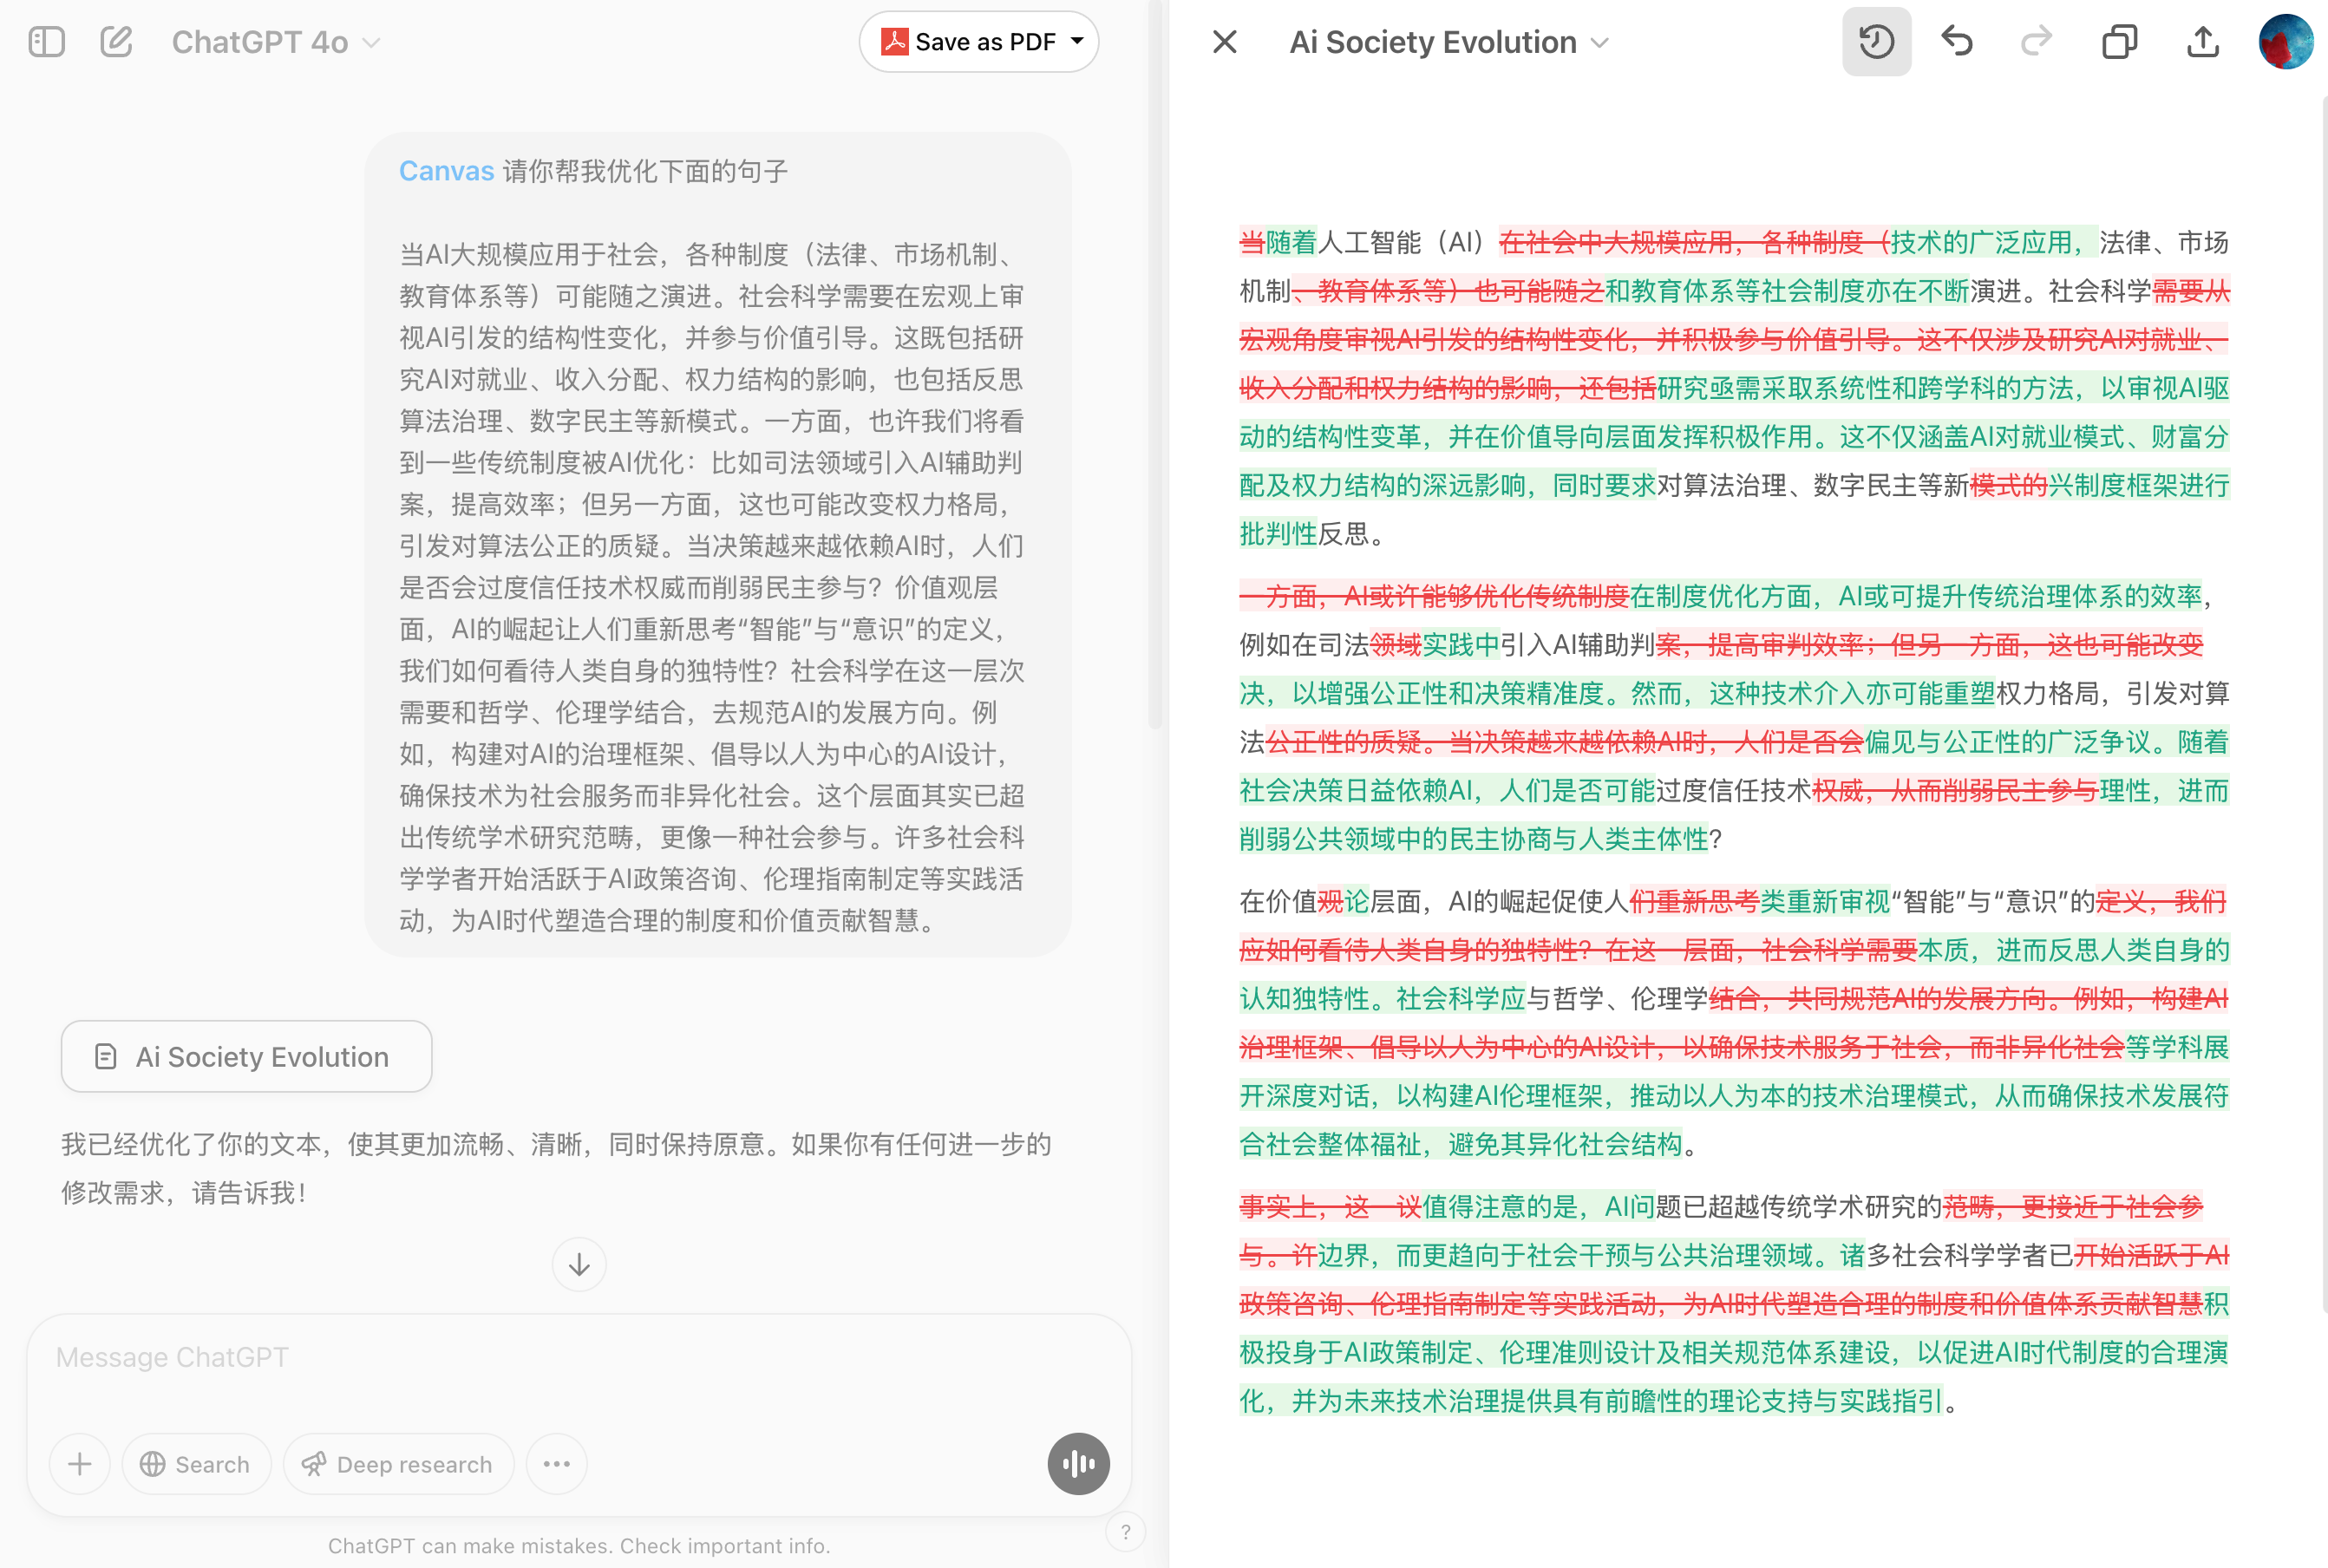Click the text "我已经优化了你的文本" in the reply
Image resolution: width=2328 pixels, height=1568 pixels.
[x=191, y=1144]
